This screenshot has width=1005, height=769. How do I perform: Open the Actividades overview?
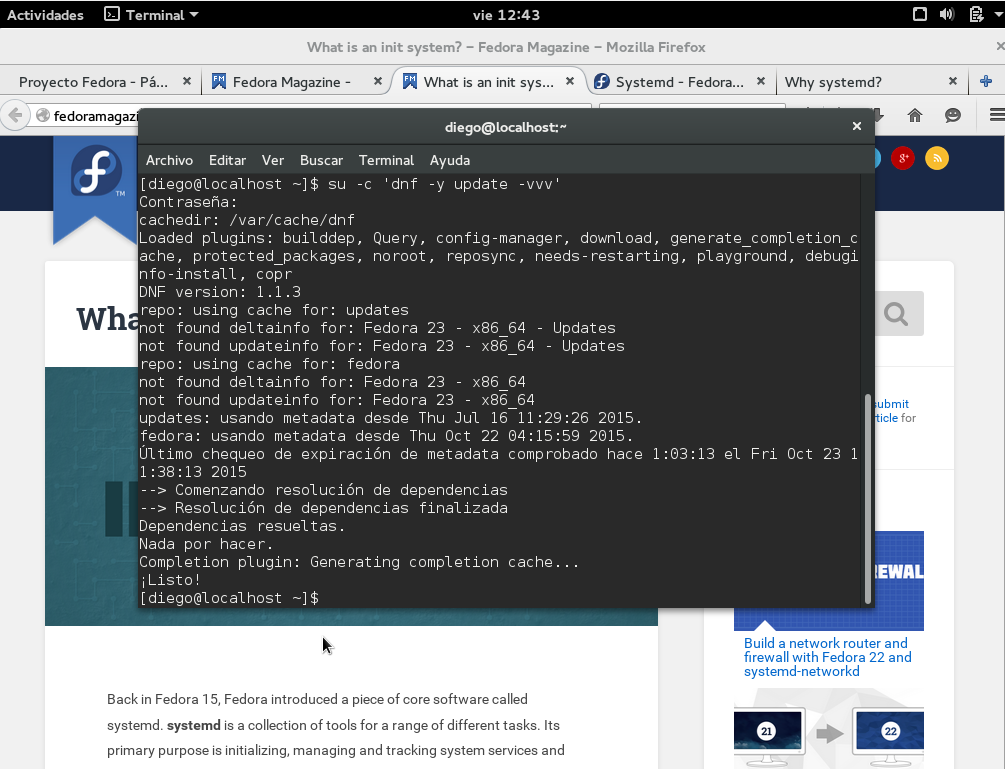[45, 15]
